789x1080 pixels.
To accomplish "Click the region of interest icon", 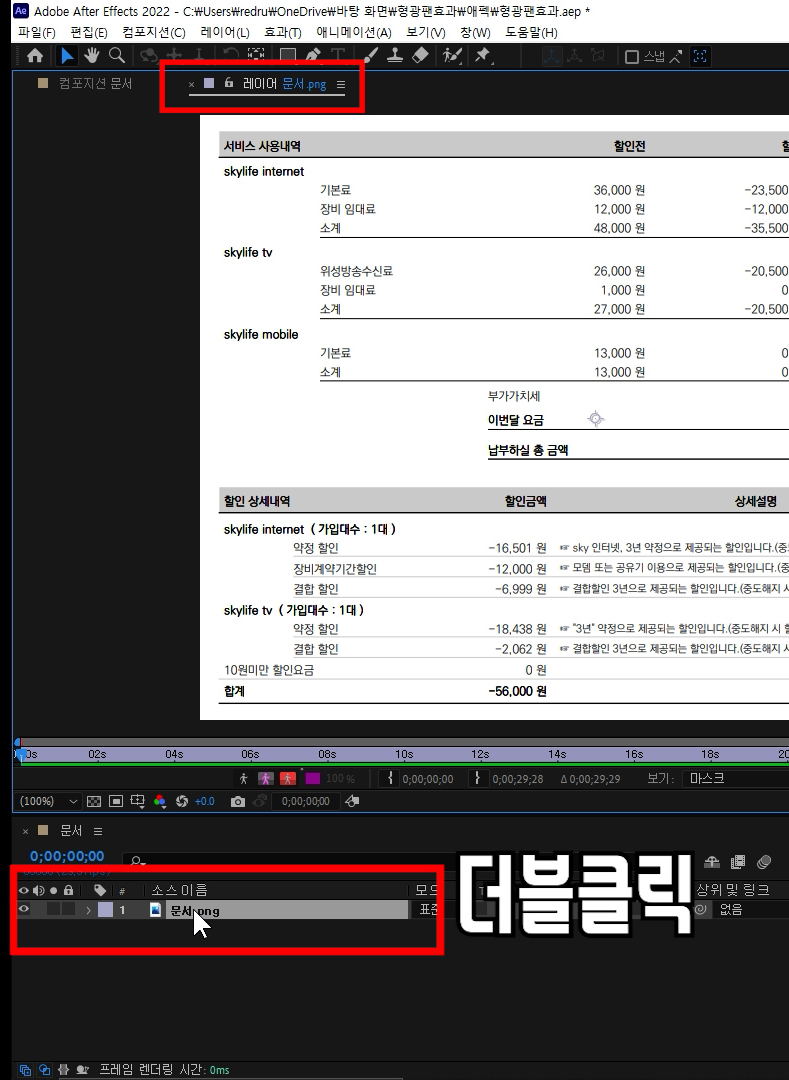I will point(116,801).
